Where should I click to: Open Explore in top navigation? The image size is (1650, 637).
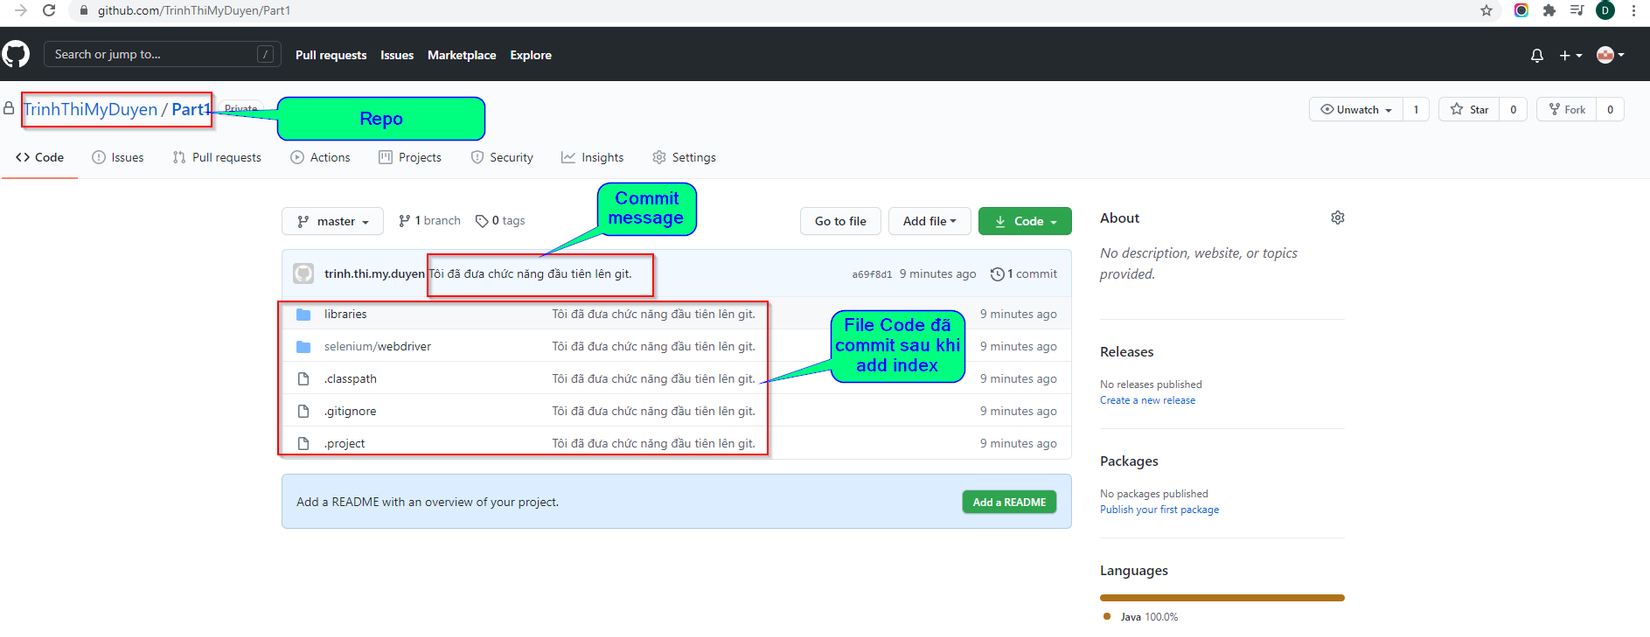[x=531, y=55]
